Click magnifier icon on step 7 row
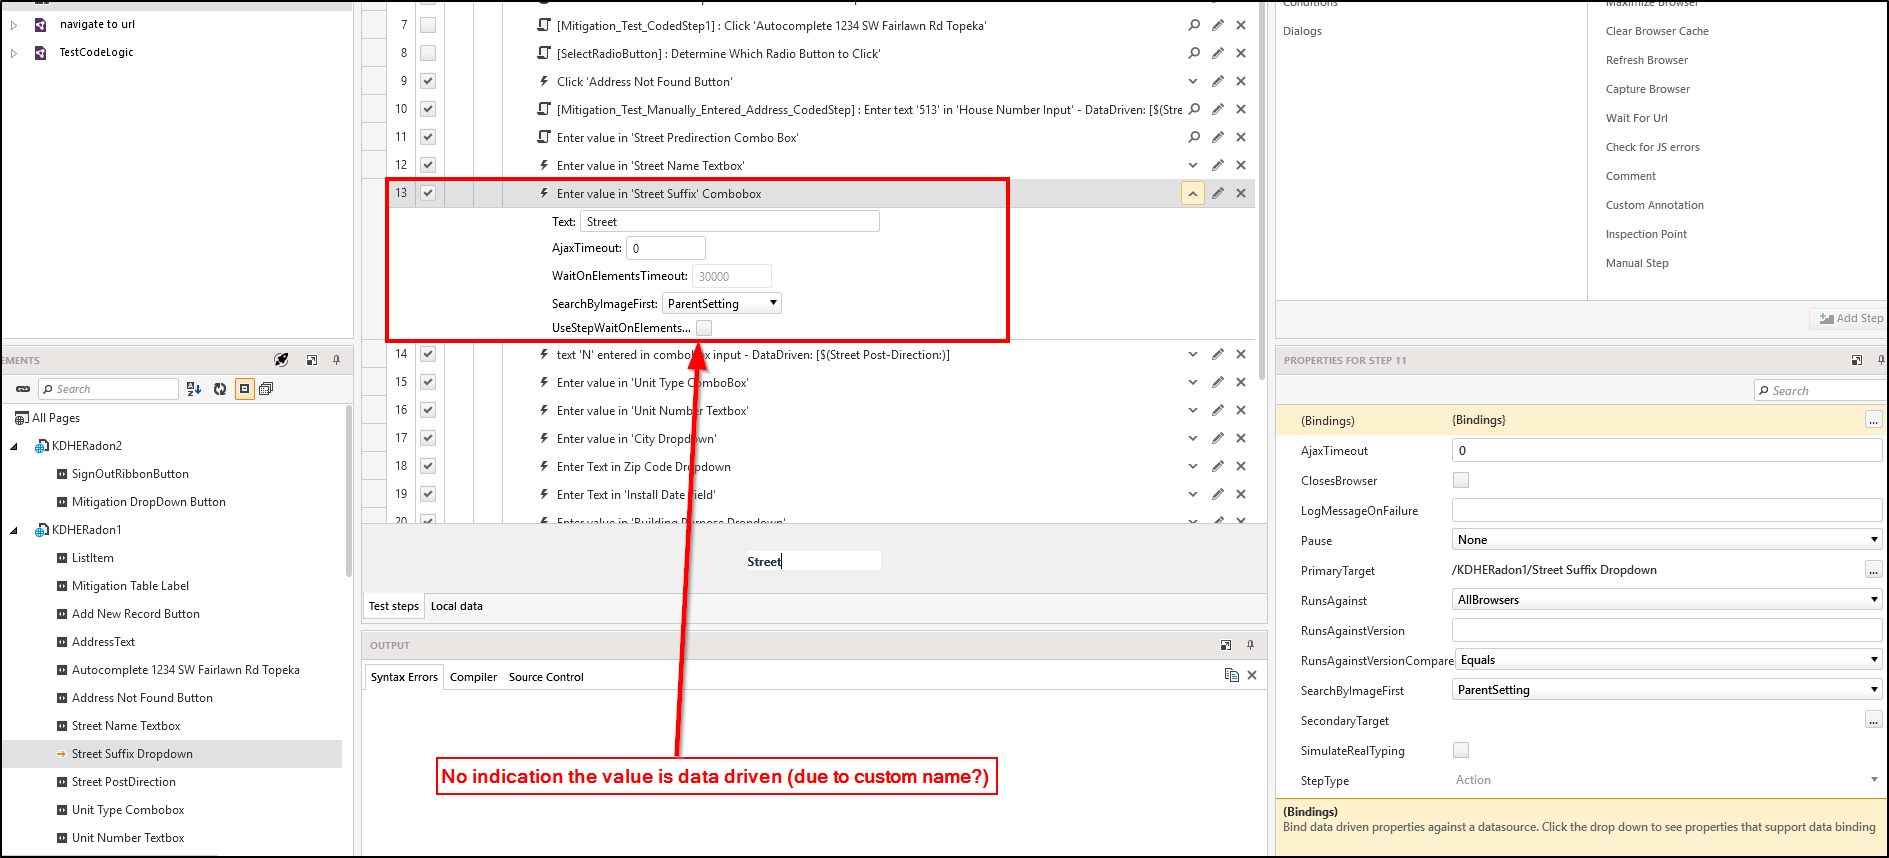1889x858 pixels. pyautogui.click(x=1194, y=25)
